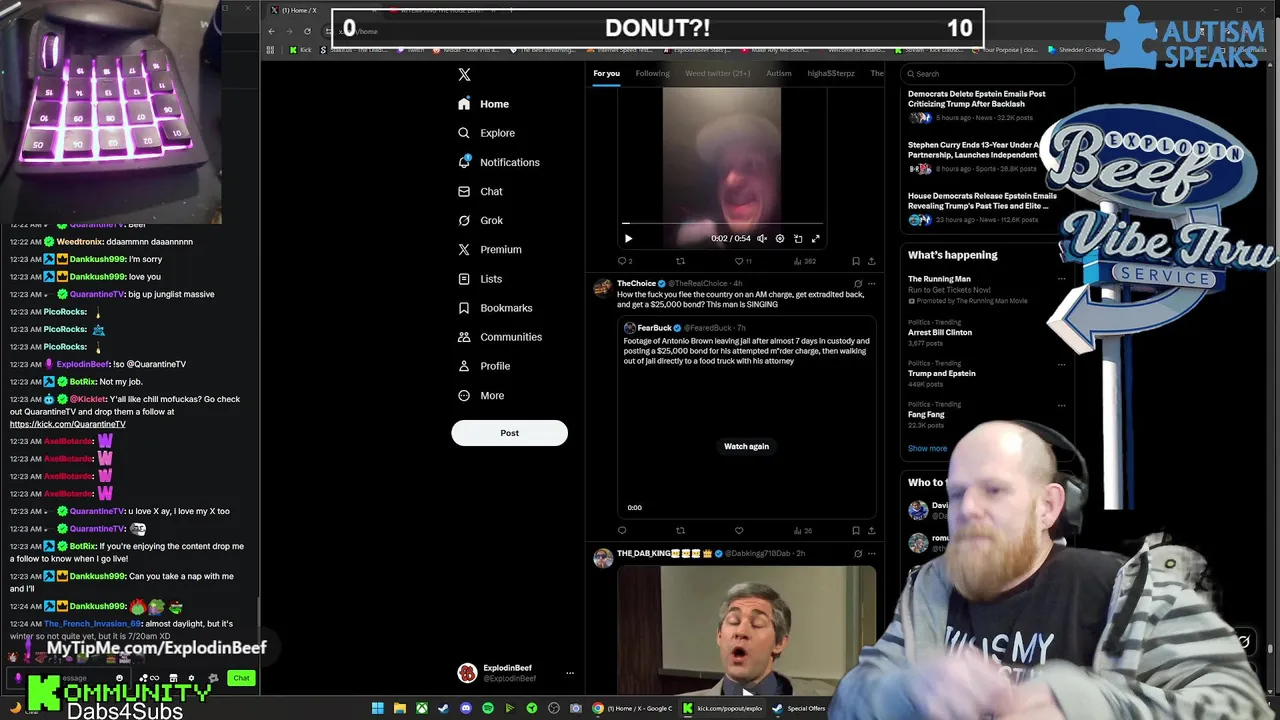
Task: Open Notifications in X sidebar
Action: (x=499, y=162)
